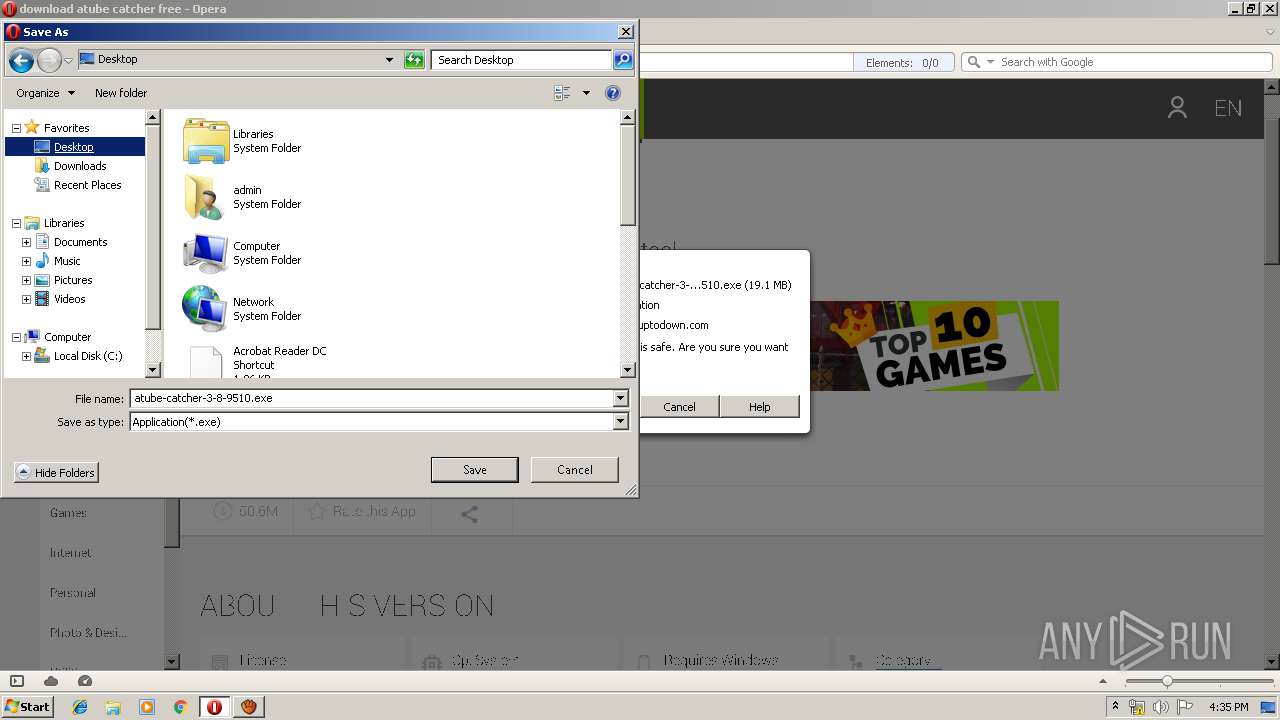The width and height of the screenshot is (1280, 720).
Task: Show hidden tray icons arrow
Action: [1115, 707]
